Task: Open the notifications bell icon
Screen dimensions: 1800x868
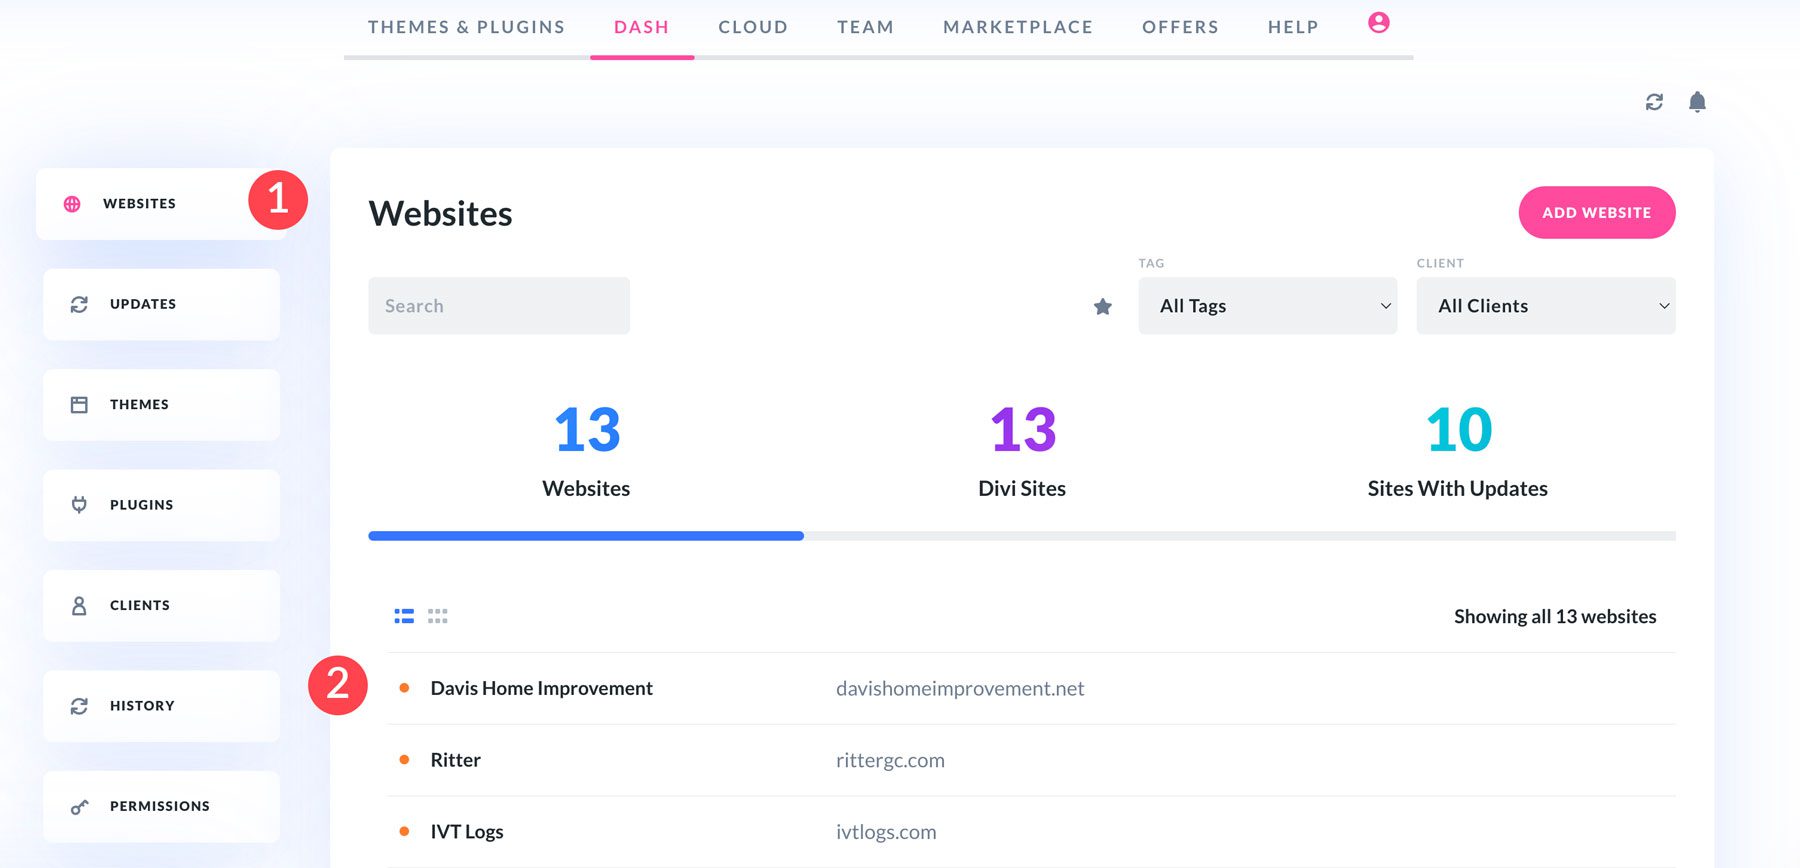Action: pos(1697,102)
